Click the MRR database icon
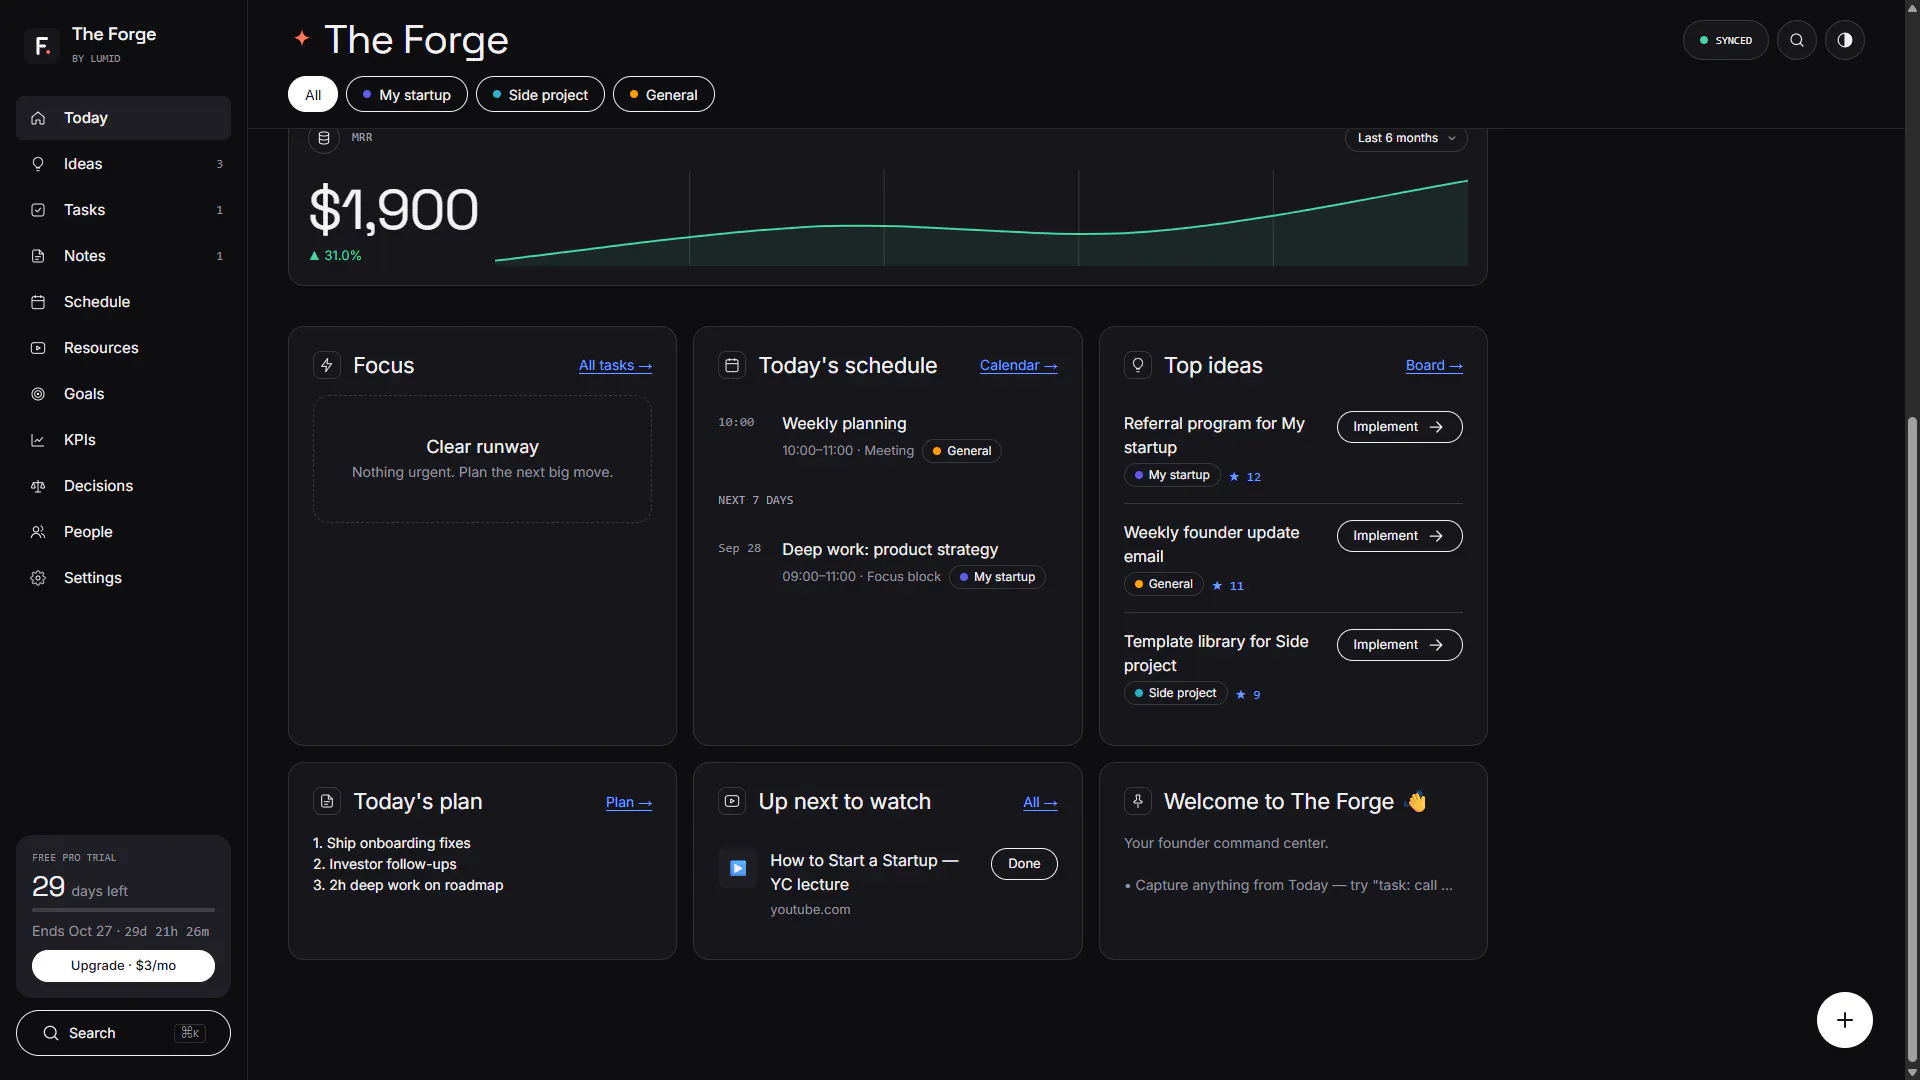Viewport: 1920px width, 1080px height. pyautogui.click(x=324, y=138)
